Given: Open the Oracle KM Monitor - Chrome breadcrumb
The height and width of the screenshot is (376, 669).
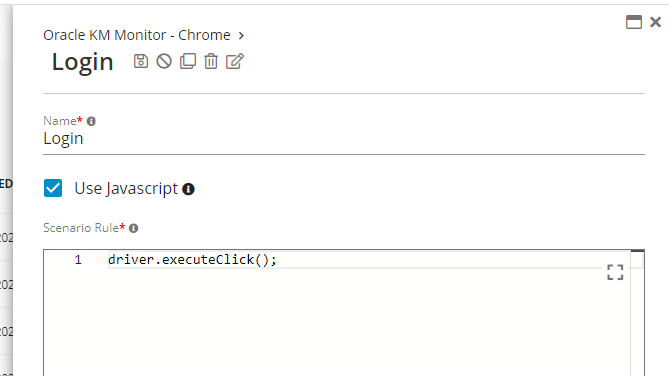Looking at the screenshot, I should coord(137,35).
